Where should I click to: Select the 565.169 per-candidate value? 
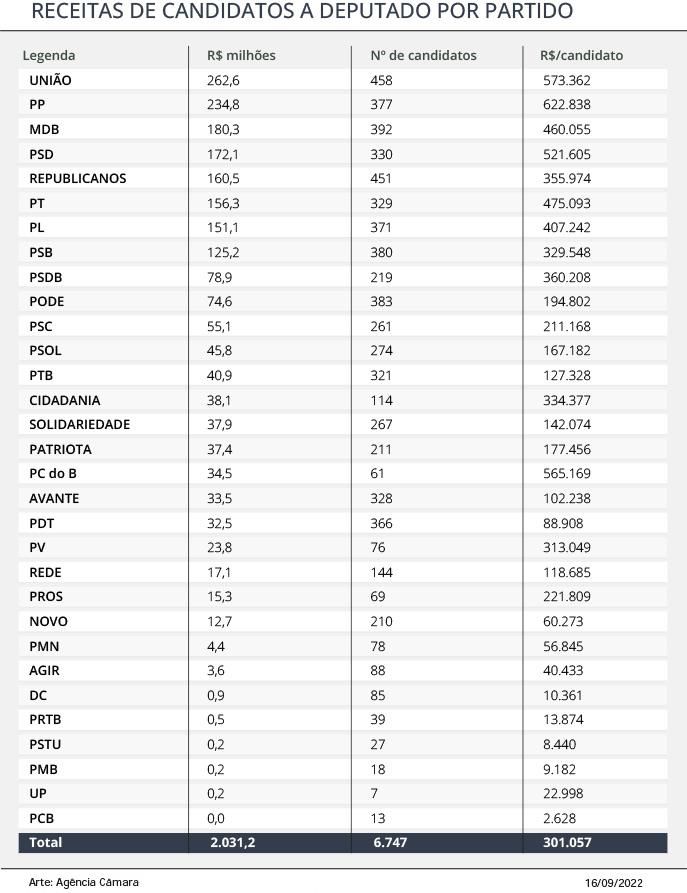566,473
